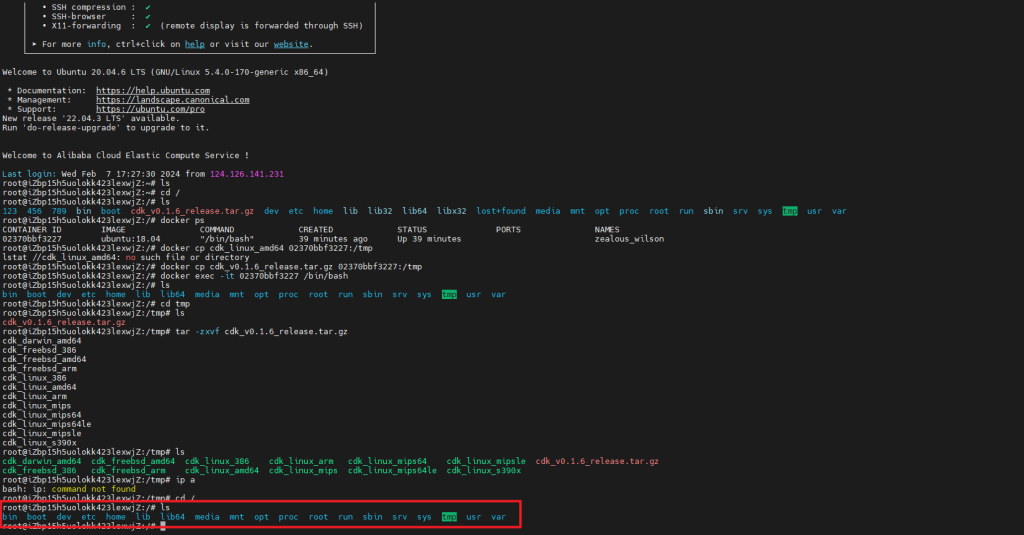Open the "website" link in the banner
This screenshot has width=1024, height=535.
tap(291, 44)
